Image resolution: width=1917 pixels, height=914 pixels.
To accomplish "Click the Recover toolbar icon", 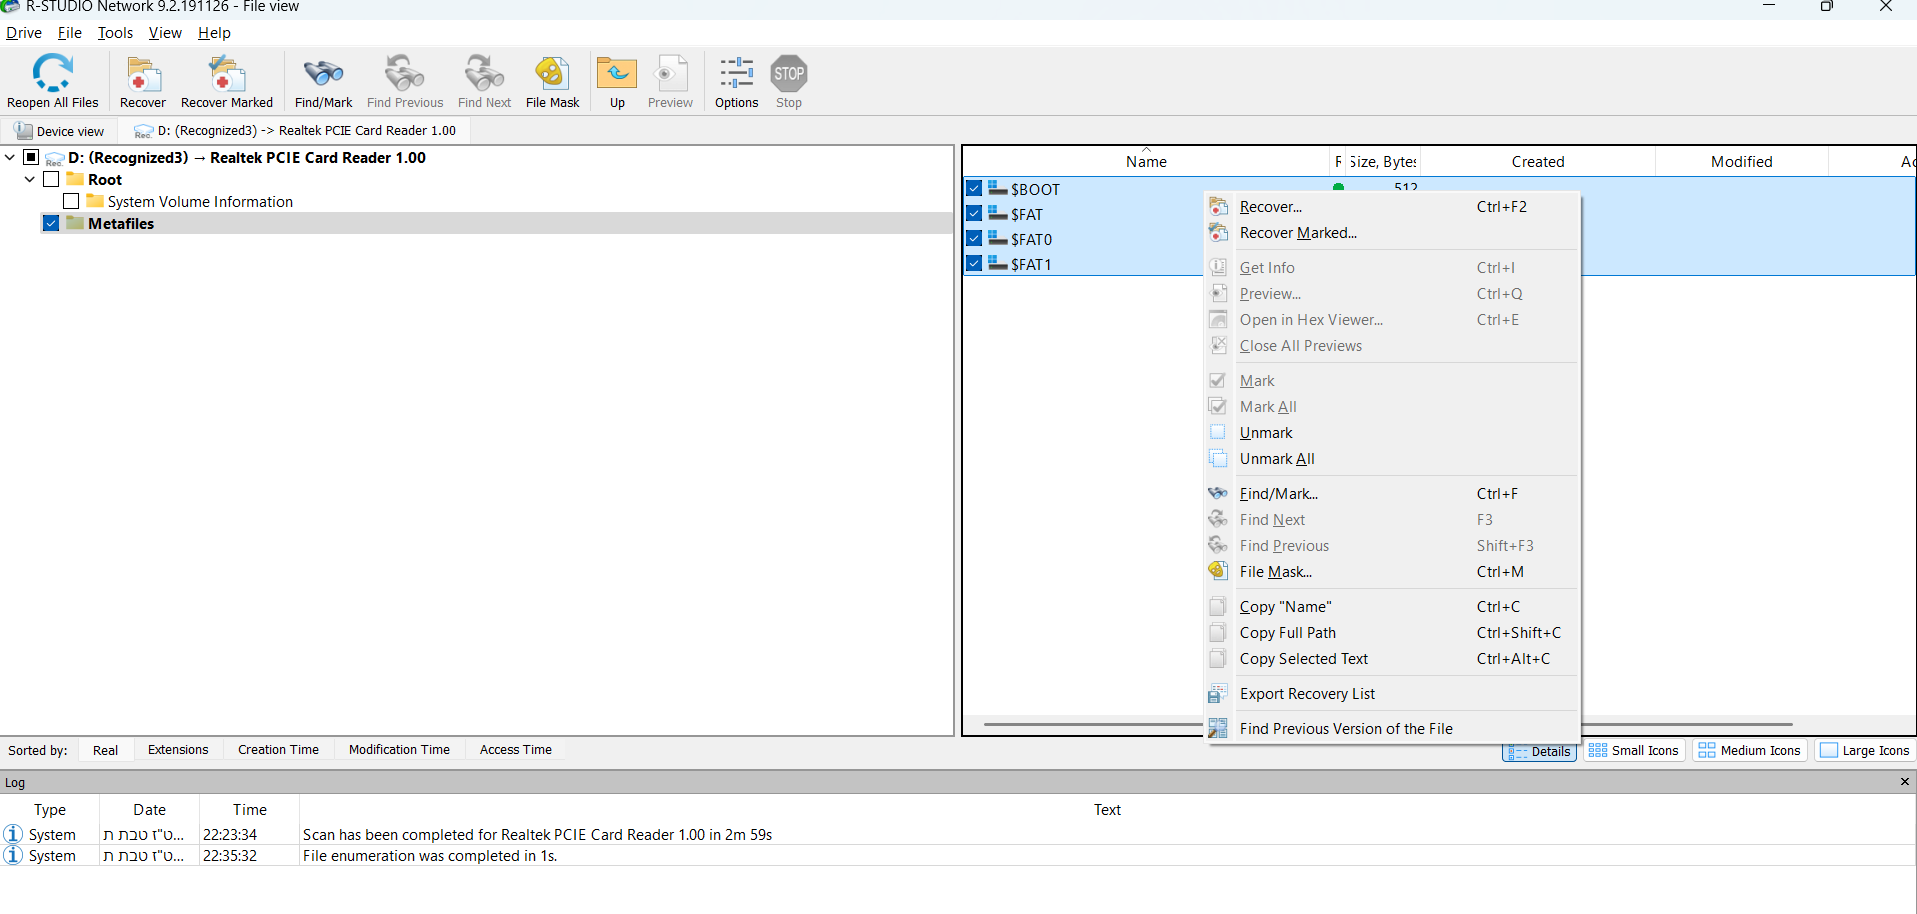I will 143,74.
